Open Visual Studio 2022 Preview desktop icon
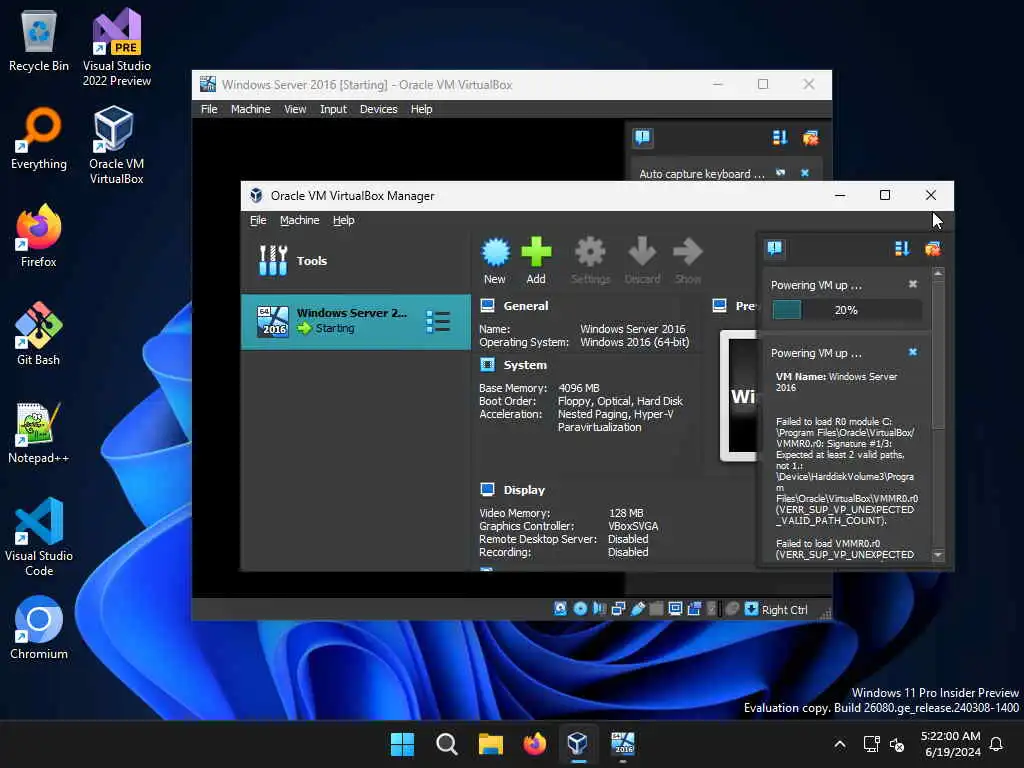The image size is (1024, 768). [116, 48]
